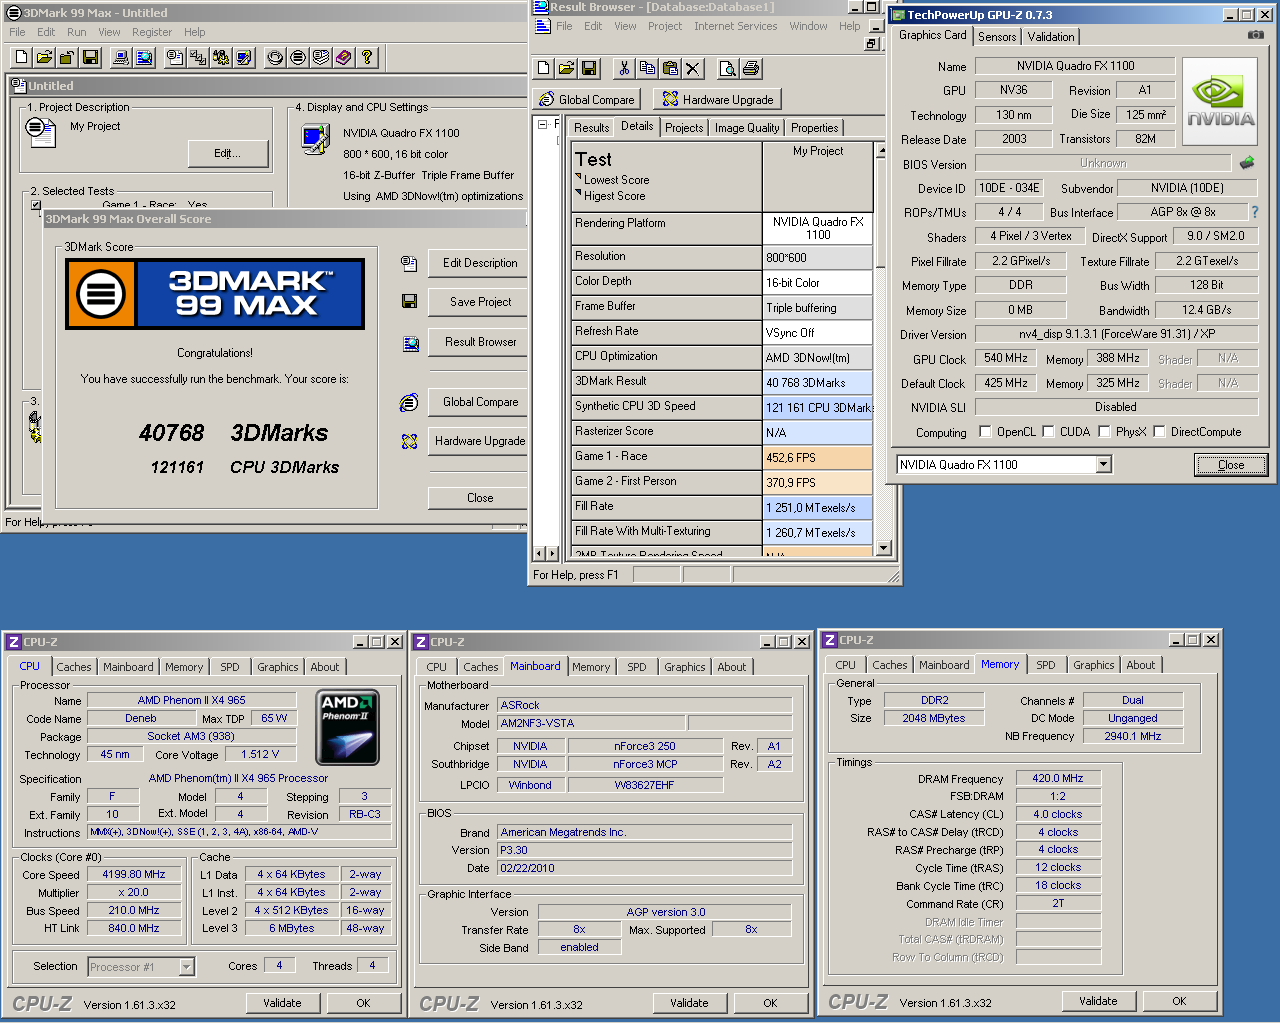Click the BIOS save chip icon in GPU-Z
Image resolution: width=1280 pixels, height=1024 pixels.
tap(1247, 162)
